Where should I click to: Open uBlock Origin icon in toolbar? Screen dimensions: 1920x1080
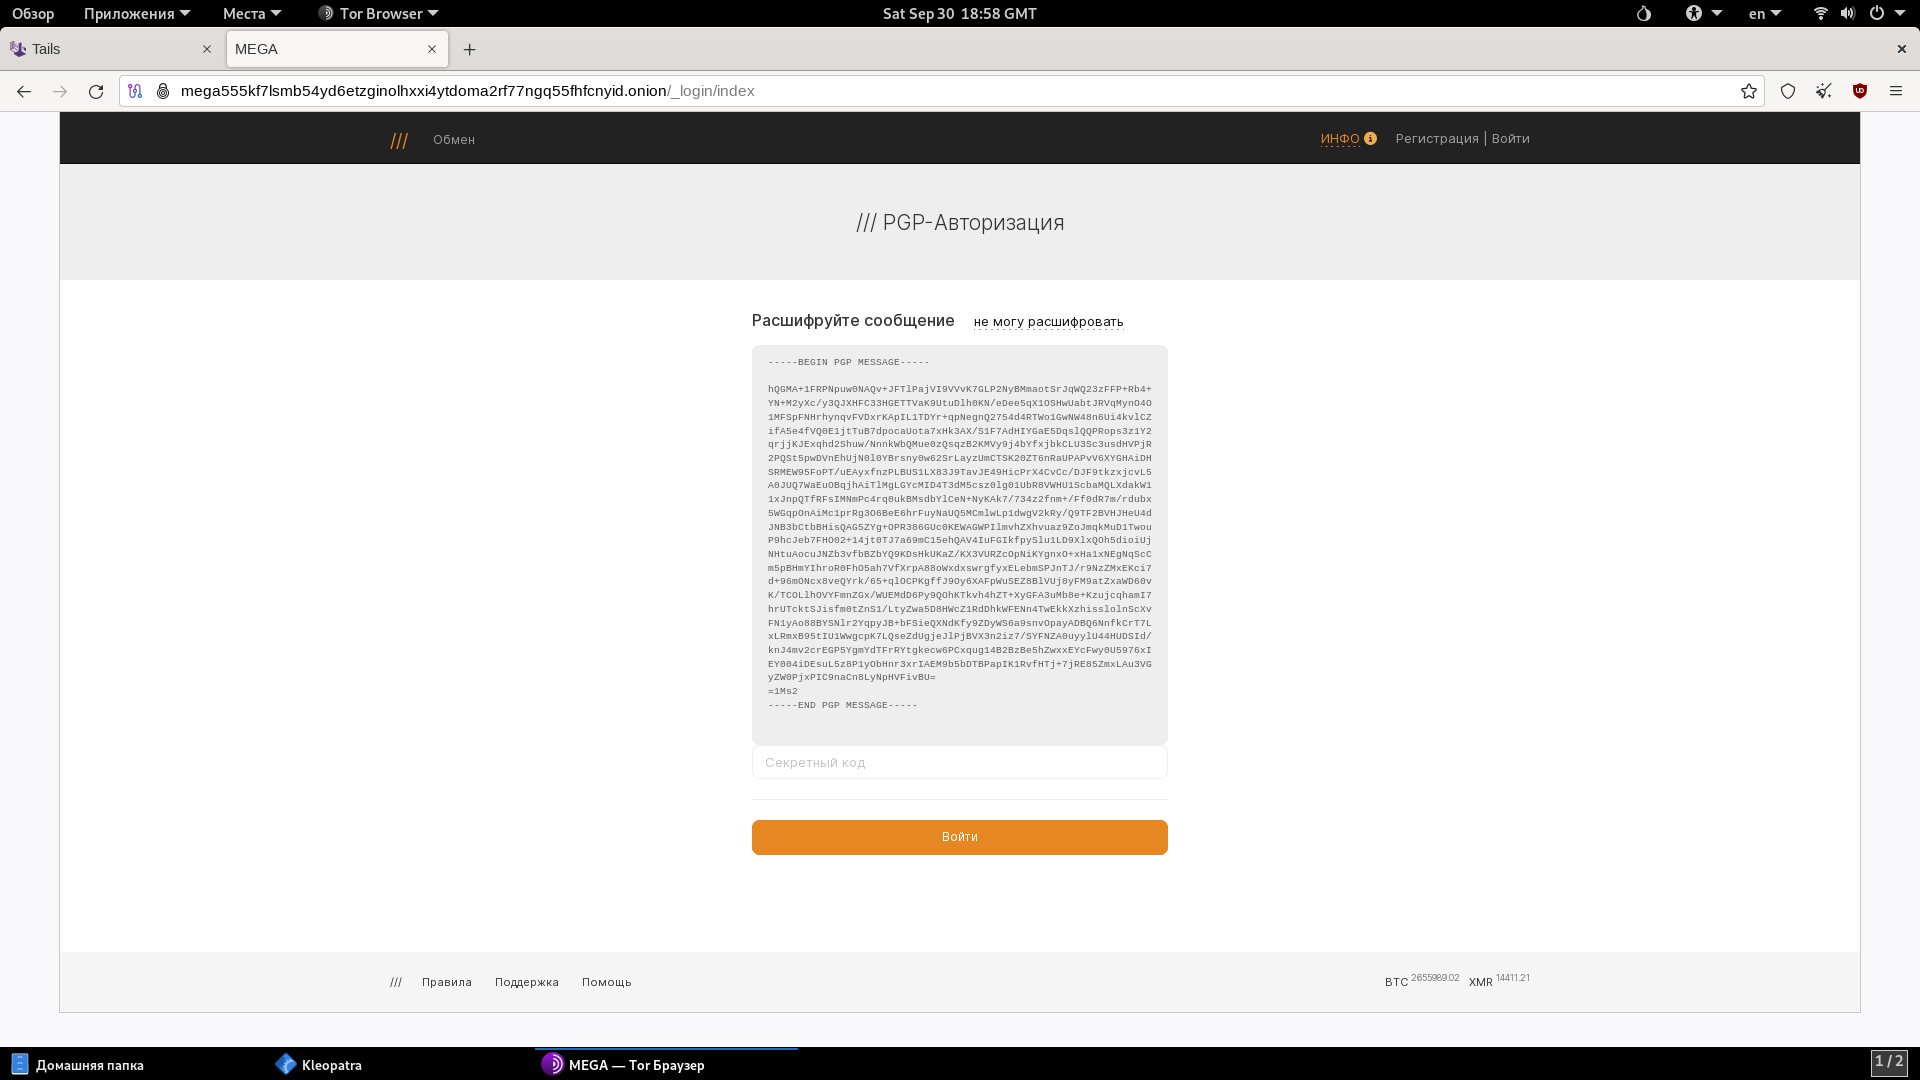pyautogui.click(x=1860, y=91)
